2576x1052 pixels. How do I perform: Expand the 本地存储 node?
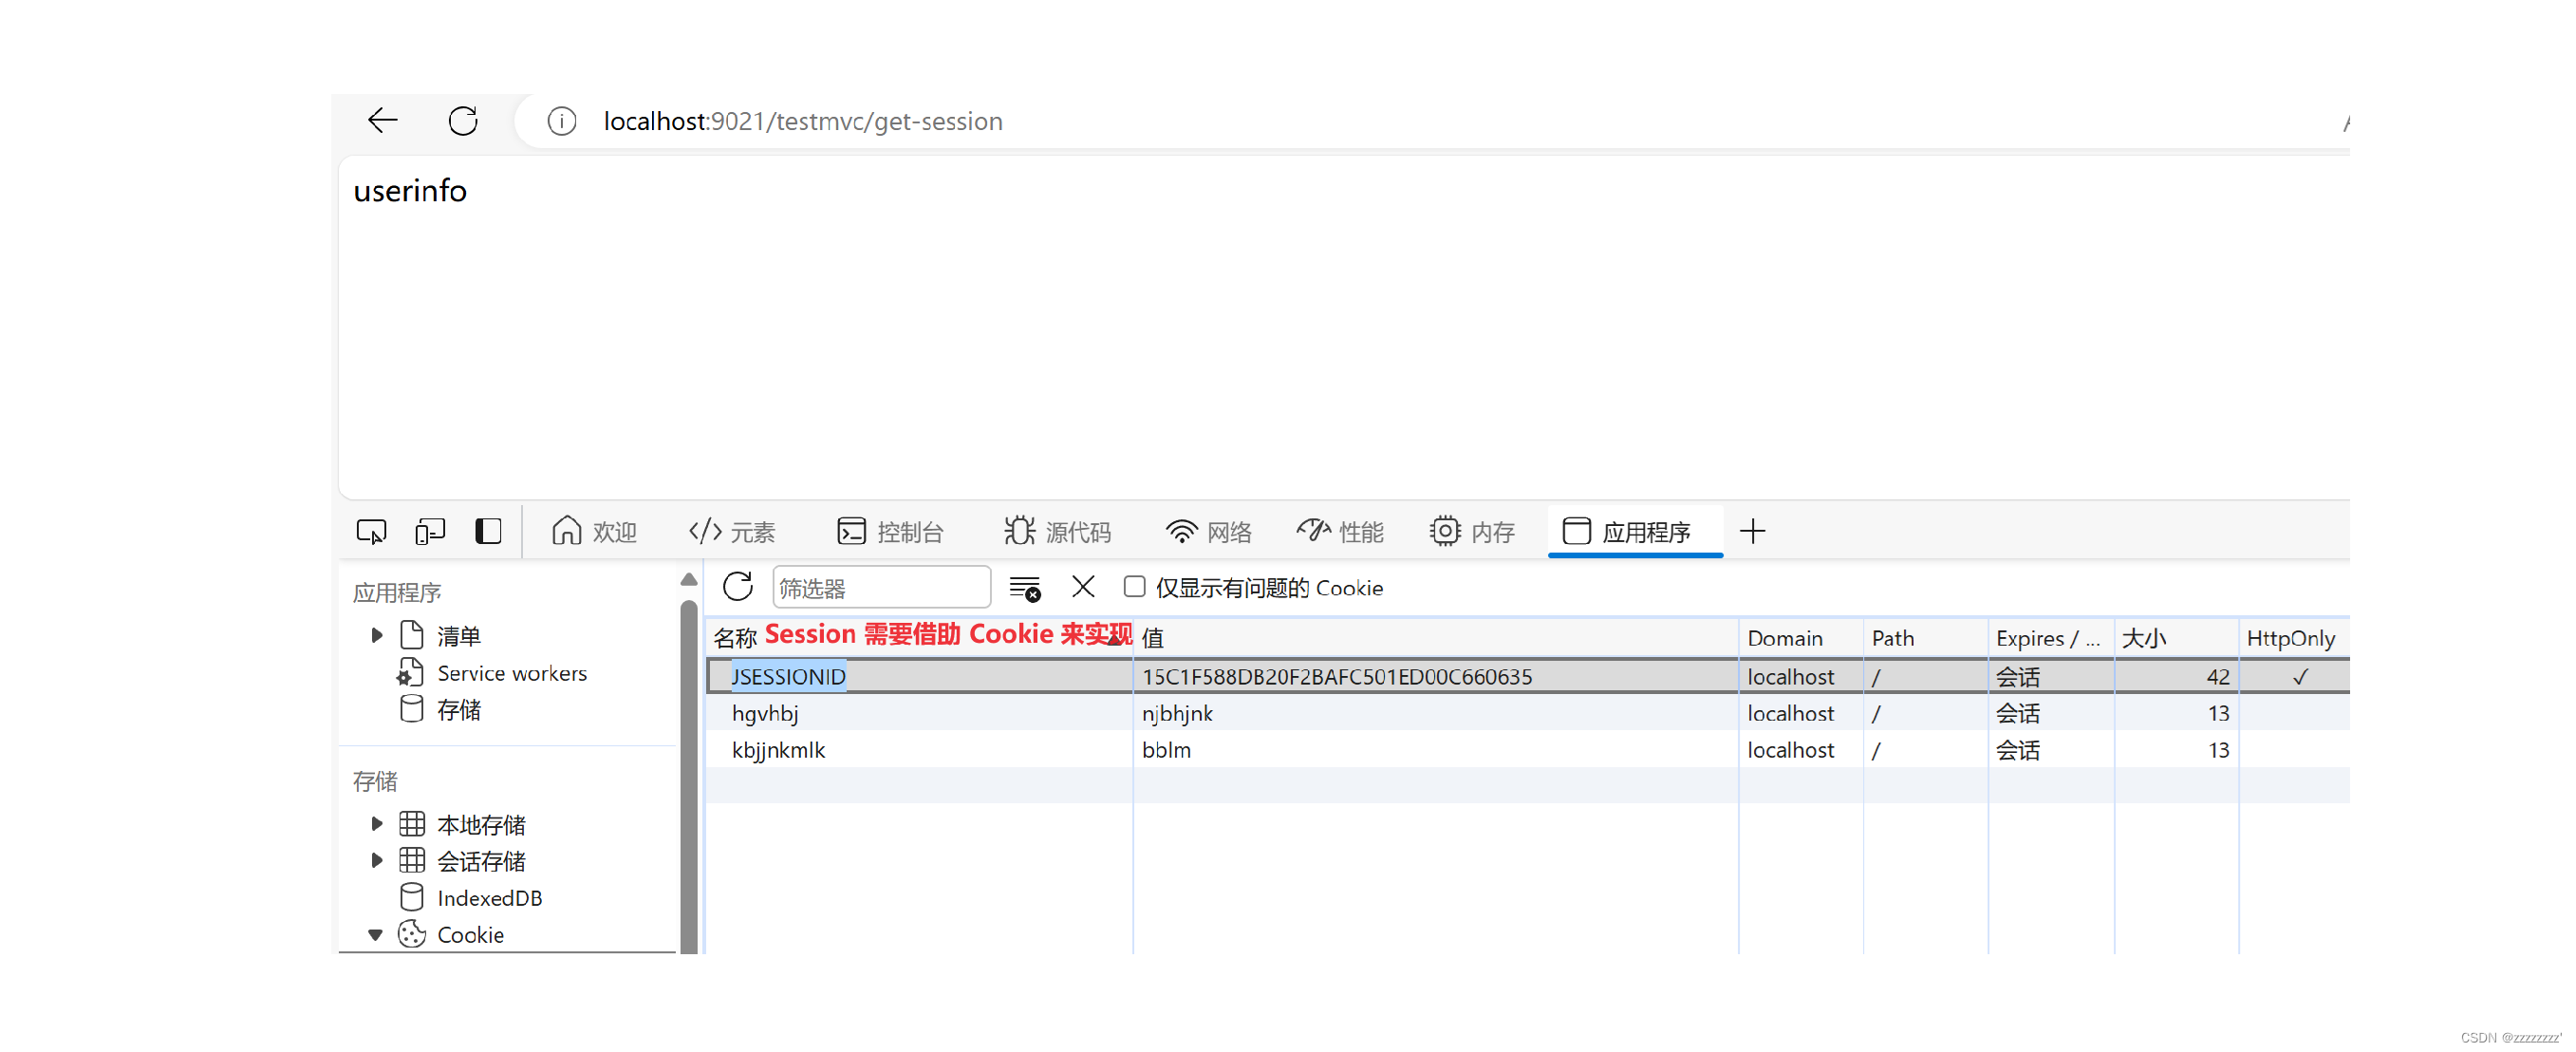point(377,824)
